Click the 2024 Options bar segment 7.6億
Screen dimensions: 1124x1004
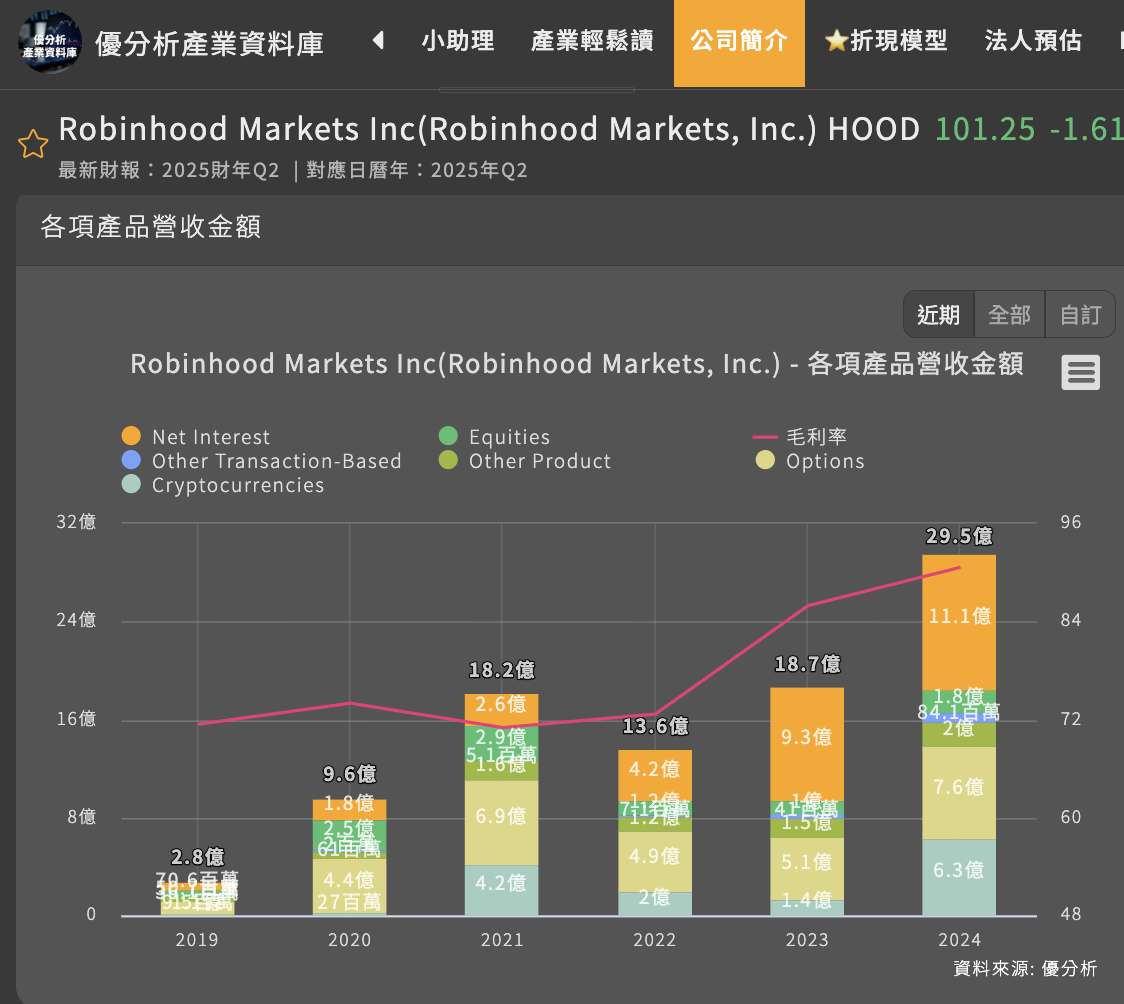click(959, 793)
